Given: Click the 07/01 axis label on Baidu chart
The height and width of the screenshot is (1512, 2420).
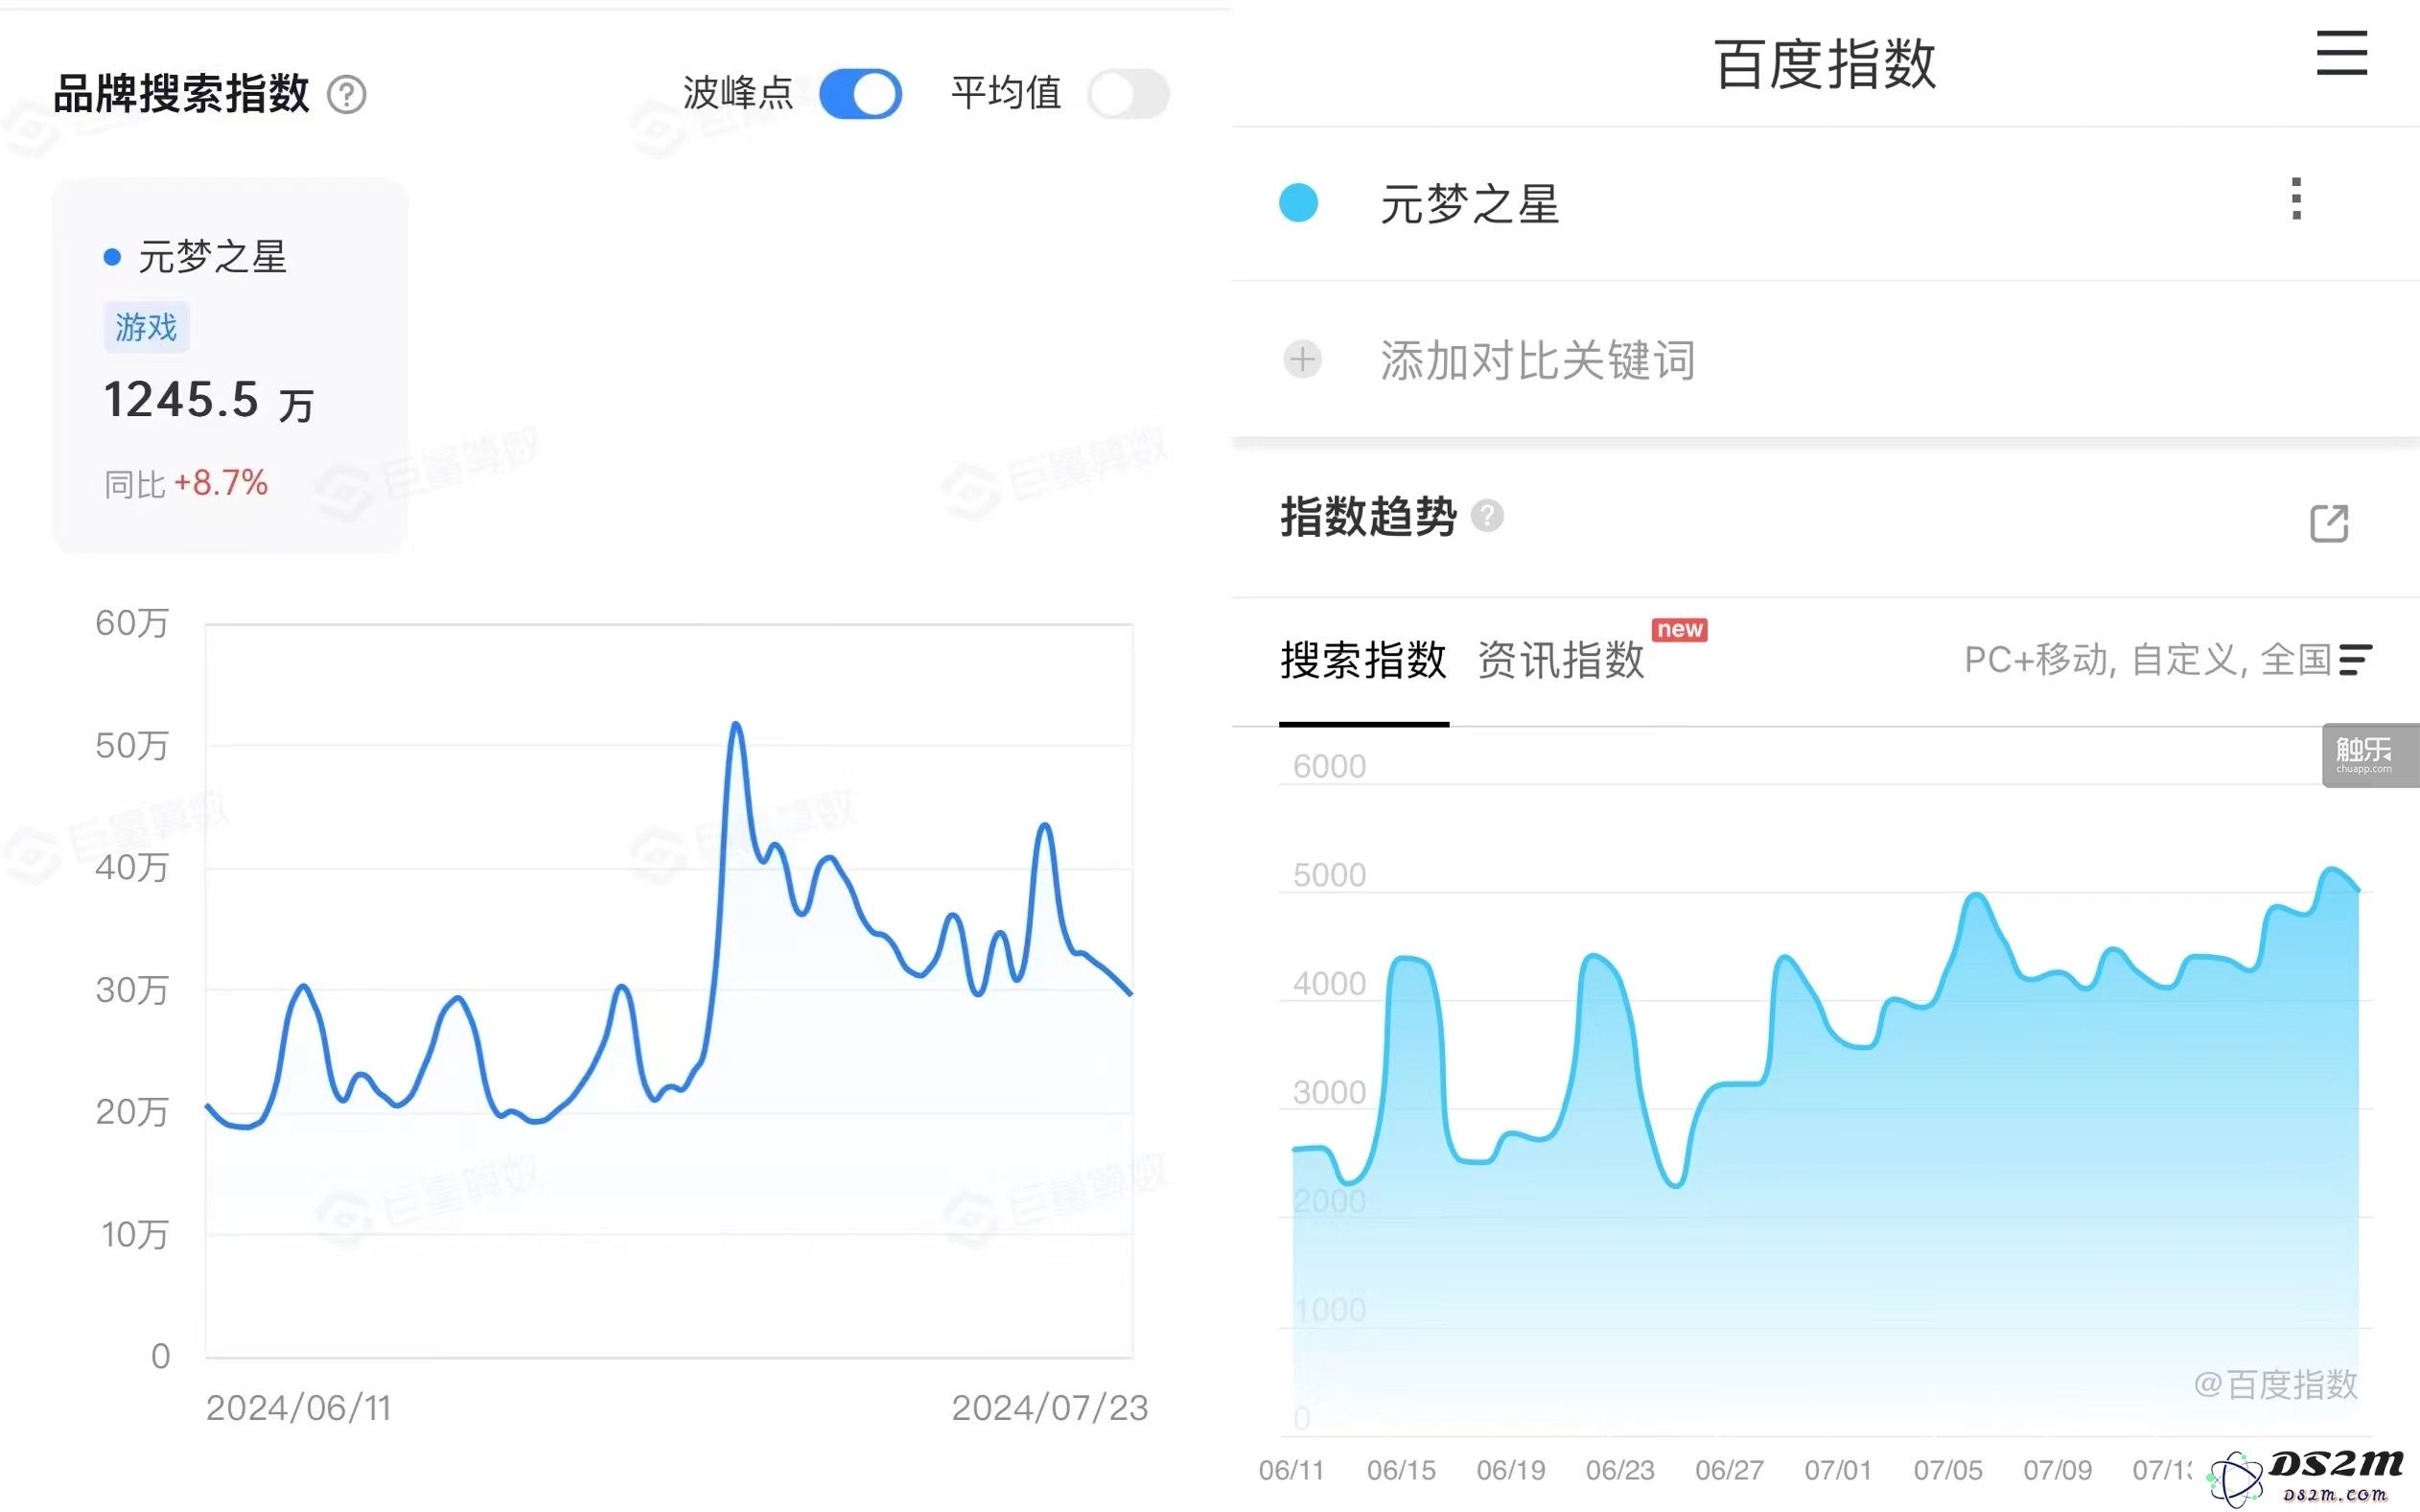Looking at the screenshot, I should (x=1837, y=1470).
